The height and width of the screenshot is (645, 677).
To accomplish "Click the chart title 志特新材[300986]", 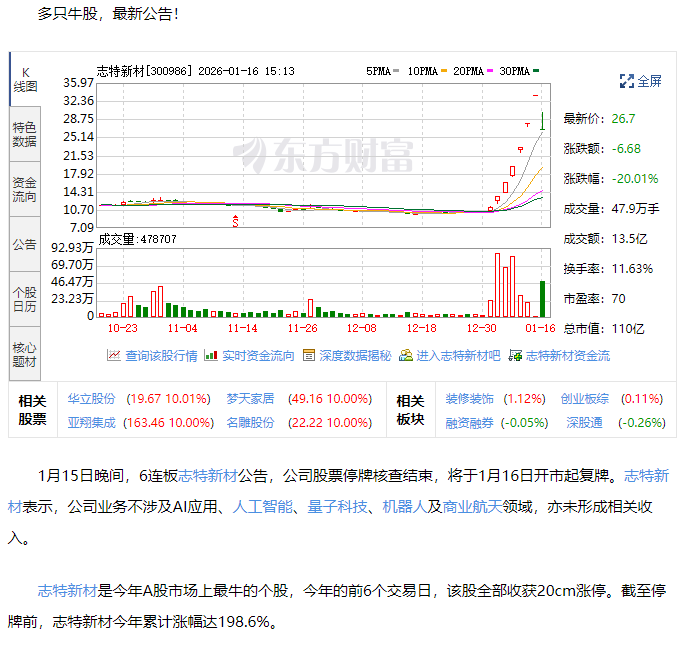I will pos(144,71).
